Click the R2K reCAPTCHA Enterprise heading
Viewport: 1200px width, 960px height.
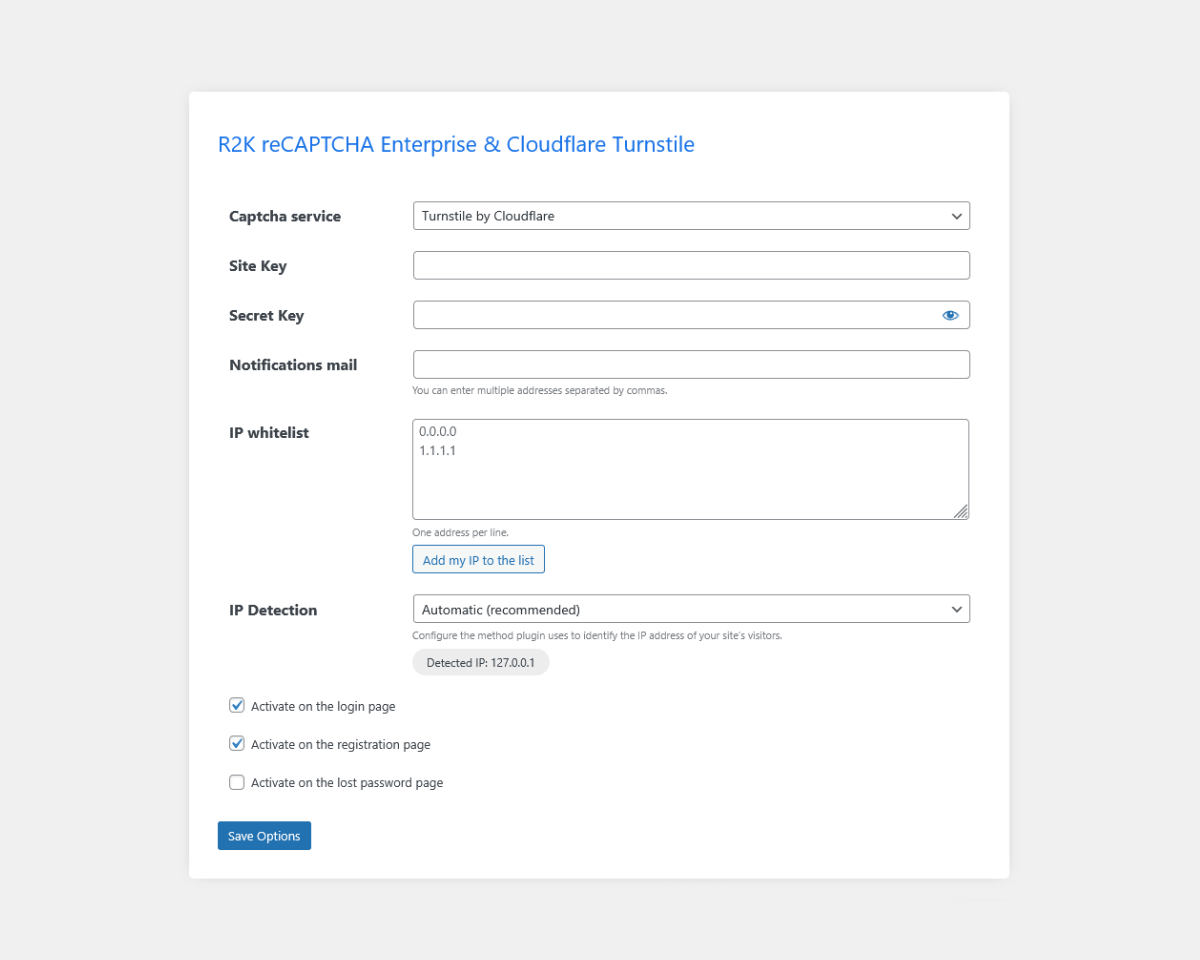[x=456, y=144]
